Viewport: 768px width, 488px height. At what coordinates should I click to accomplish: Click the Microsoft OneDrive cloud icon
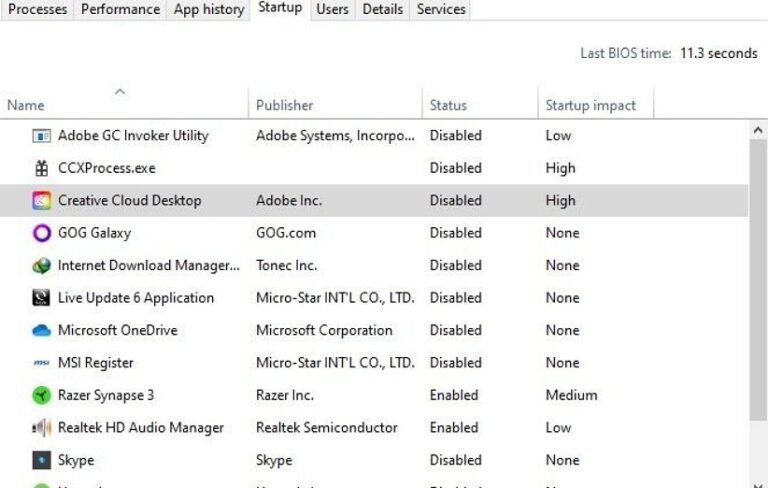[41, 330]
